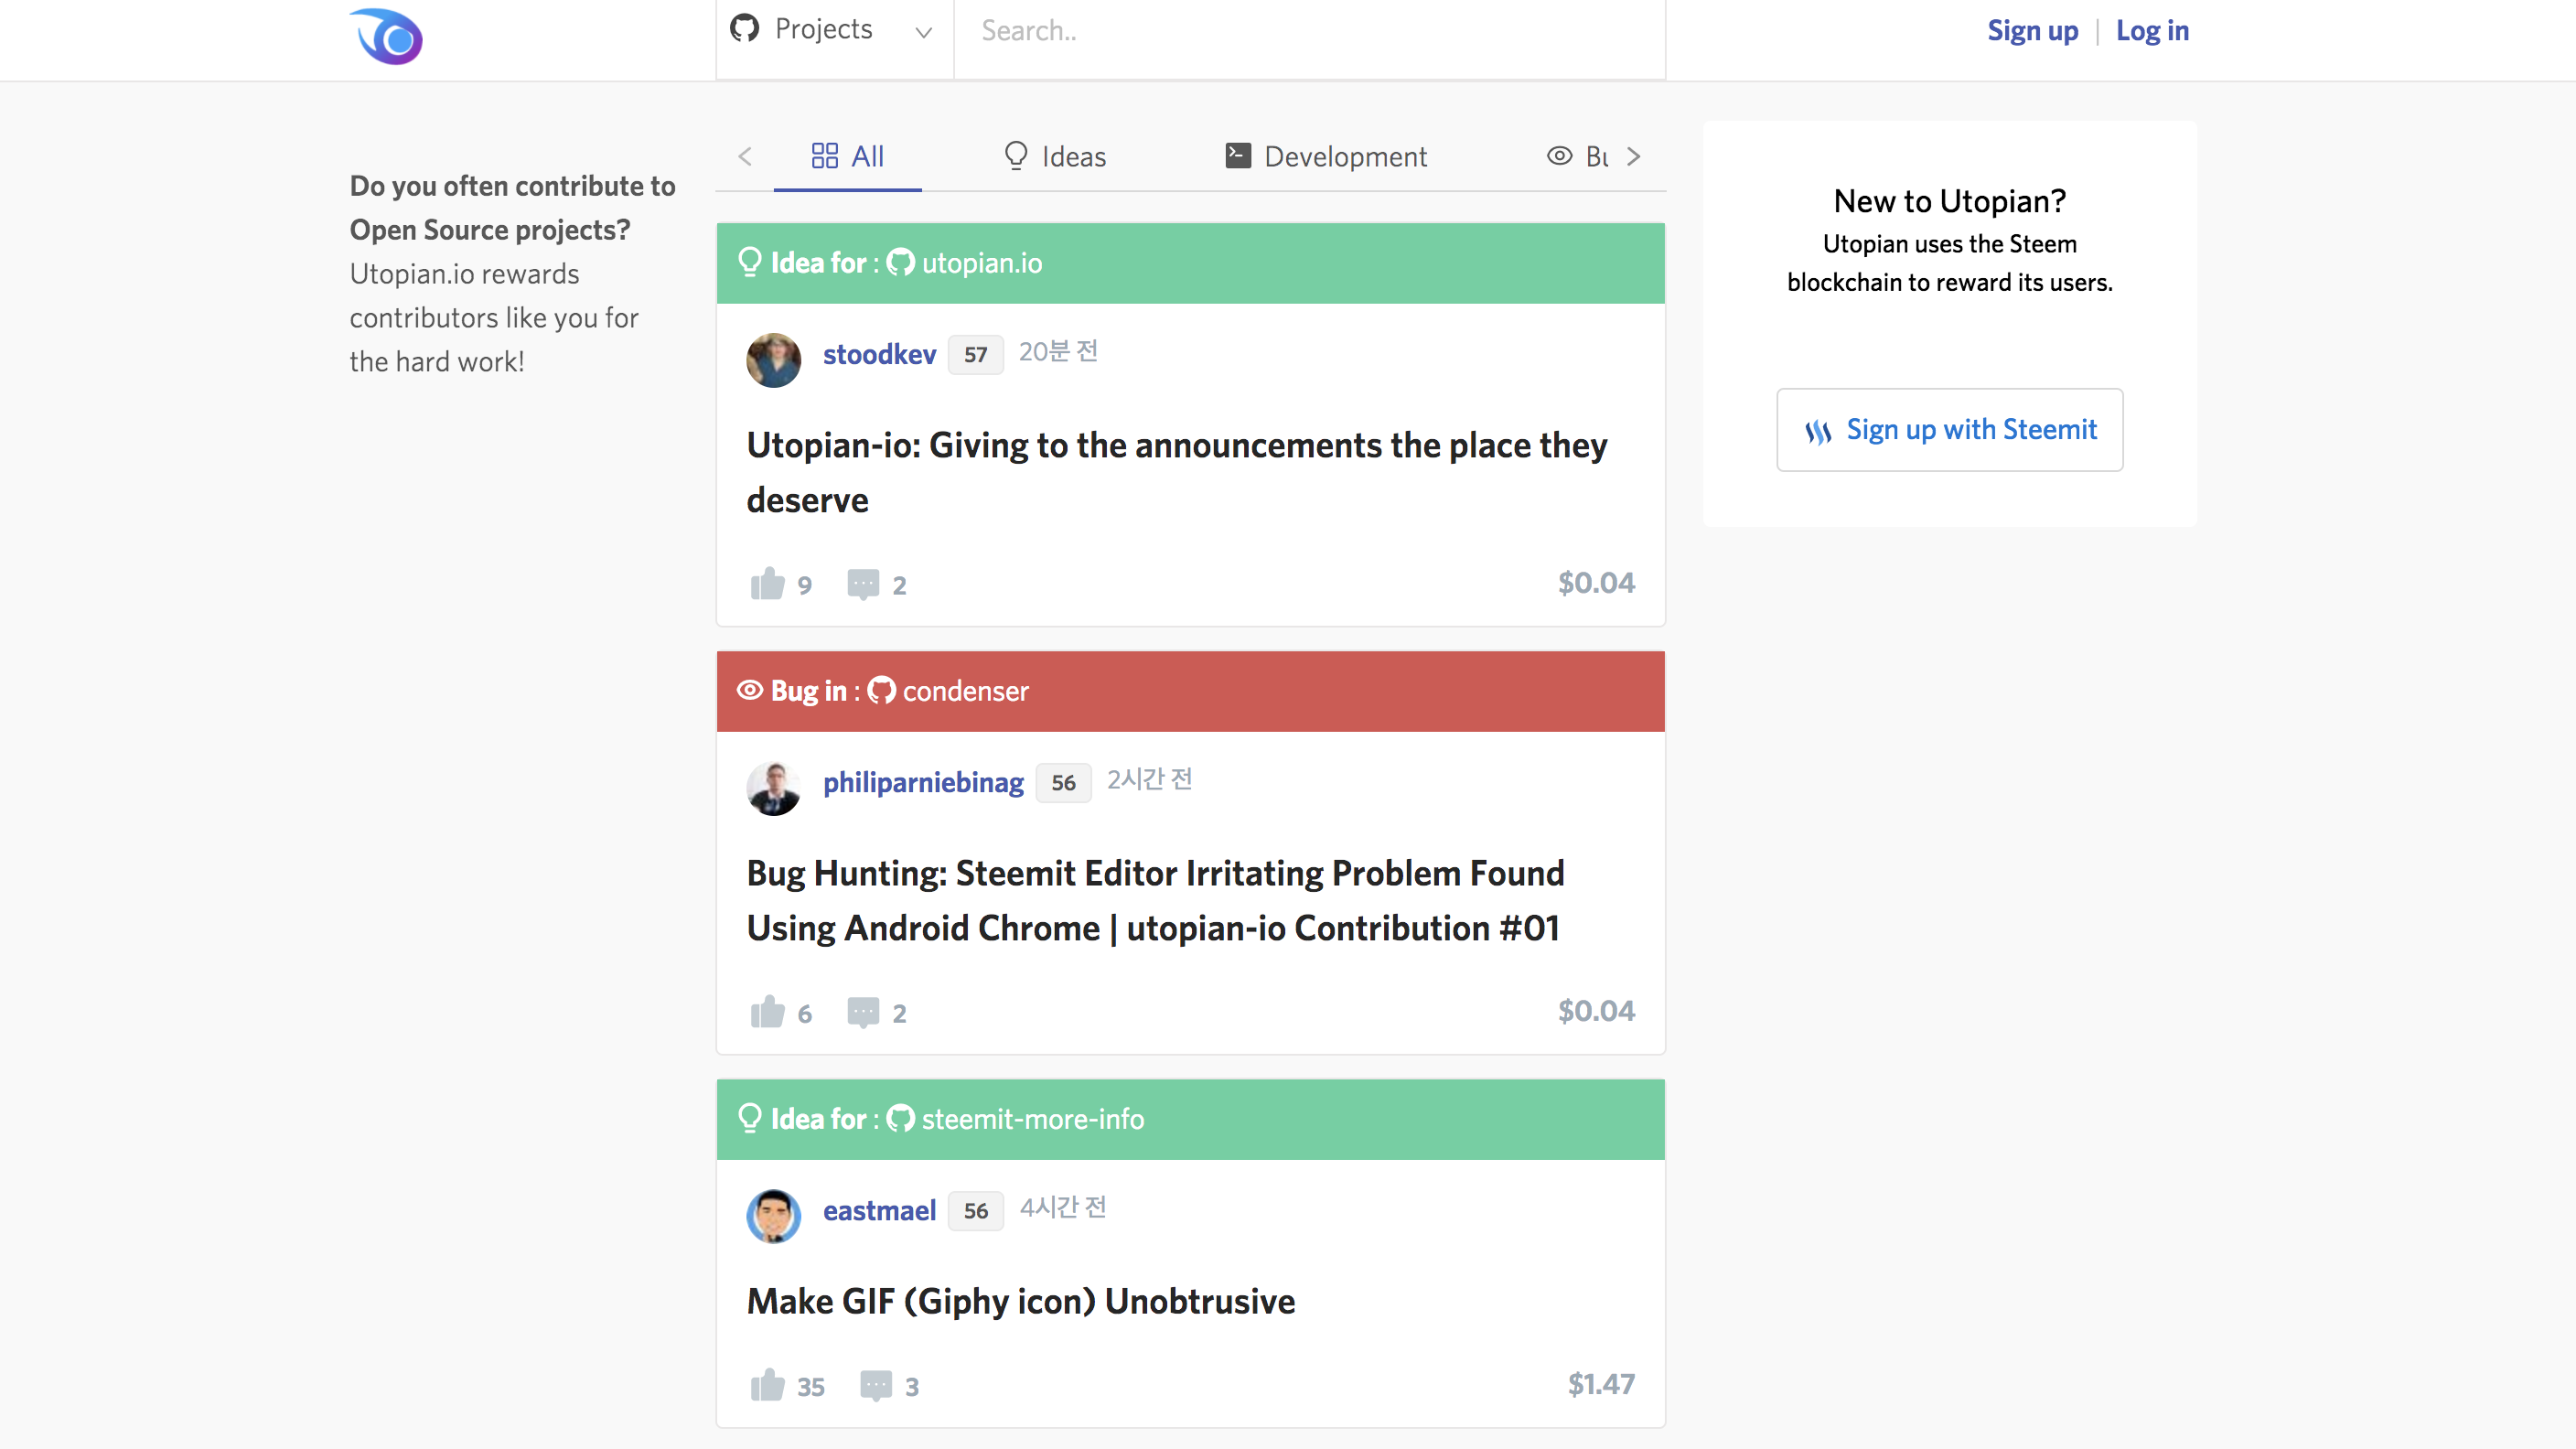Open the Make GIF Unobtrusive post
Image resolution: width=2576 pixels, height=1449 pixels.
coord(1020,1301)
